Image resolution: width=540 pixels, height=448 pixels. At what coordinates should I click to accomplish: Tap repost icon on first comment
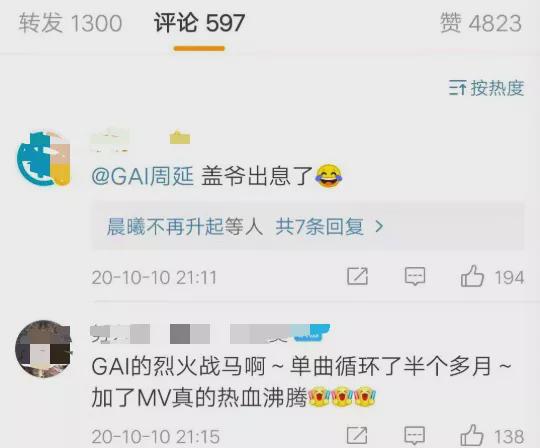[357, 276]
